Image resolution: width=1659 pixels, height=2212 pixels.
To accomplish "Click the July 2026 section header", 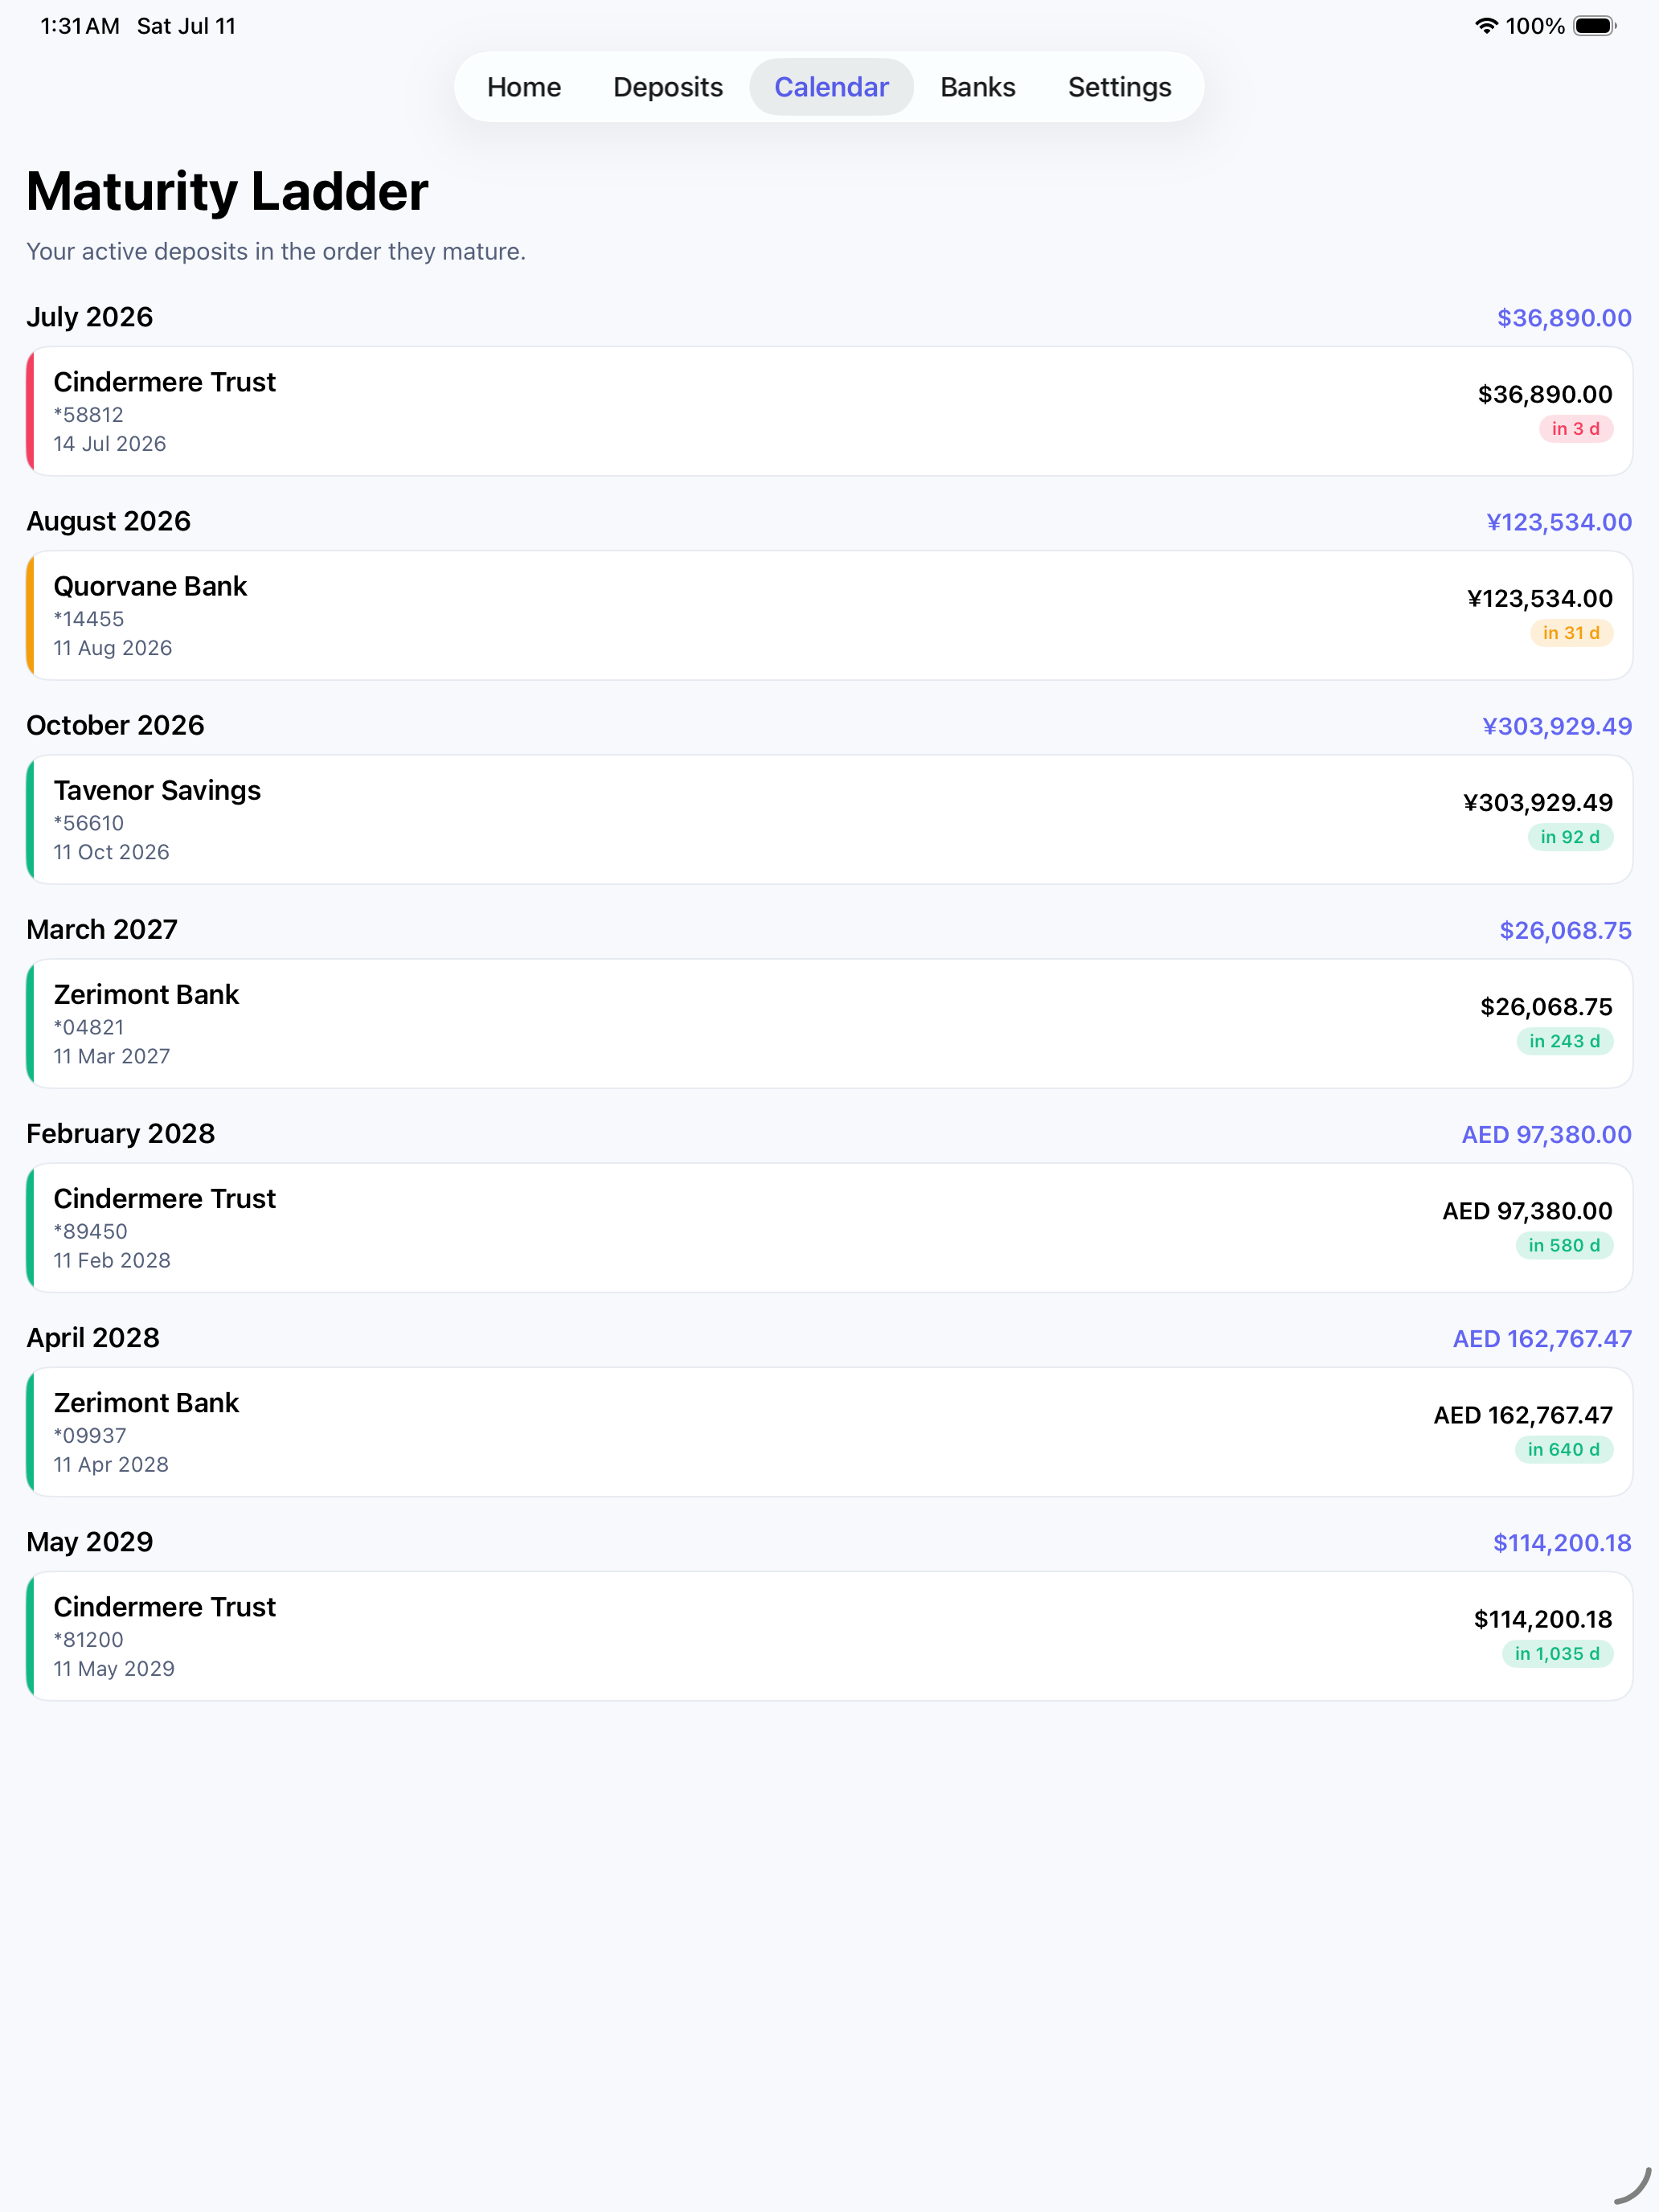I will click(x=90, y=317).
